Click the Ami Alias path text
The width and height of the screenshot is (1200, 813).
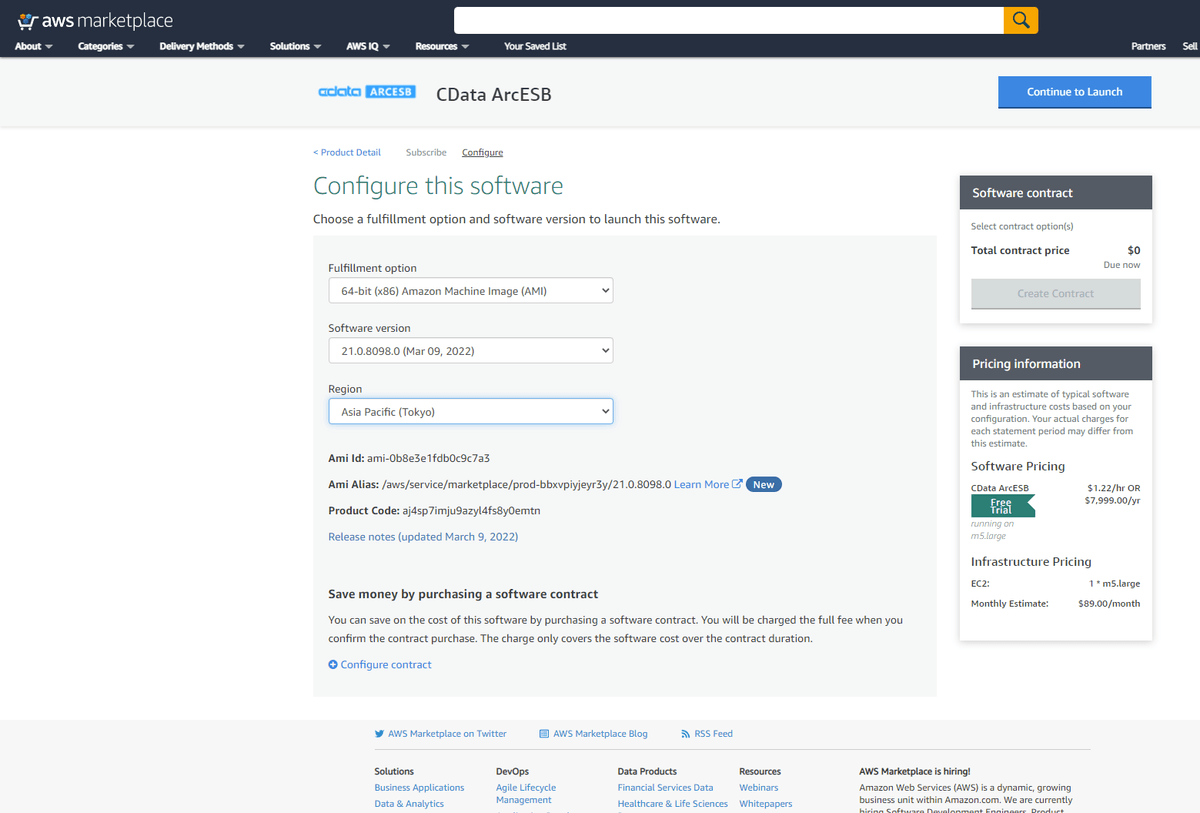(x=526, y=484)
